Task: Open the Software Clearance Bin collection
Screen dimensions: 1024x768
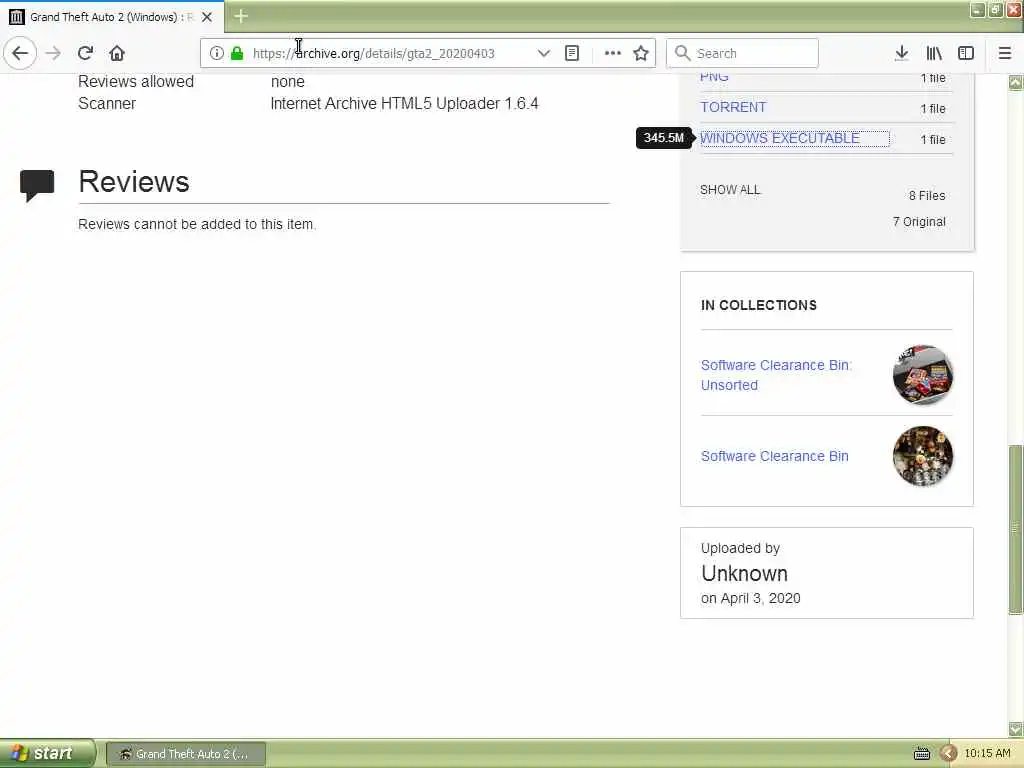Action: [x=775, y=456]
